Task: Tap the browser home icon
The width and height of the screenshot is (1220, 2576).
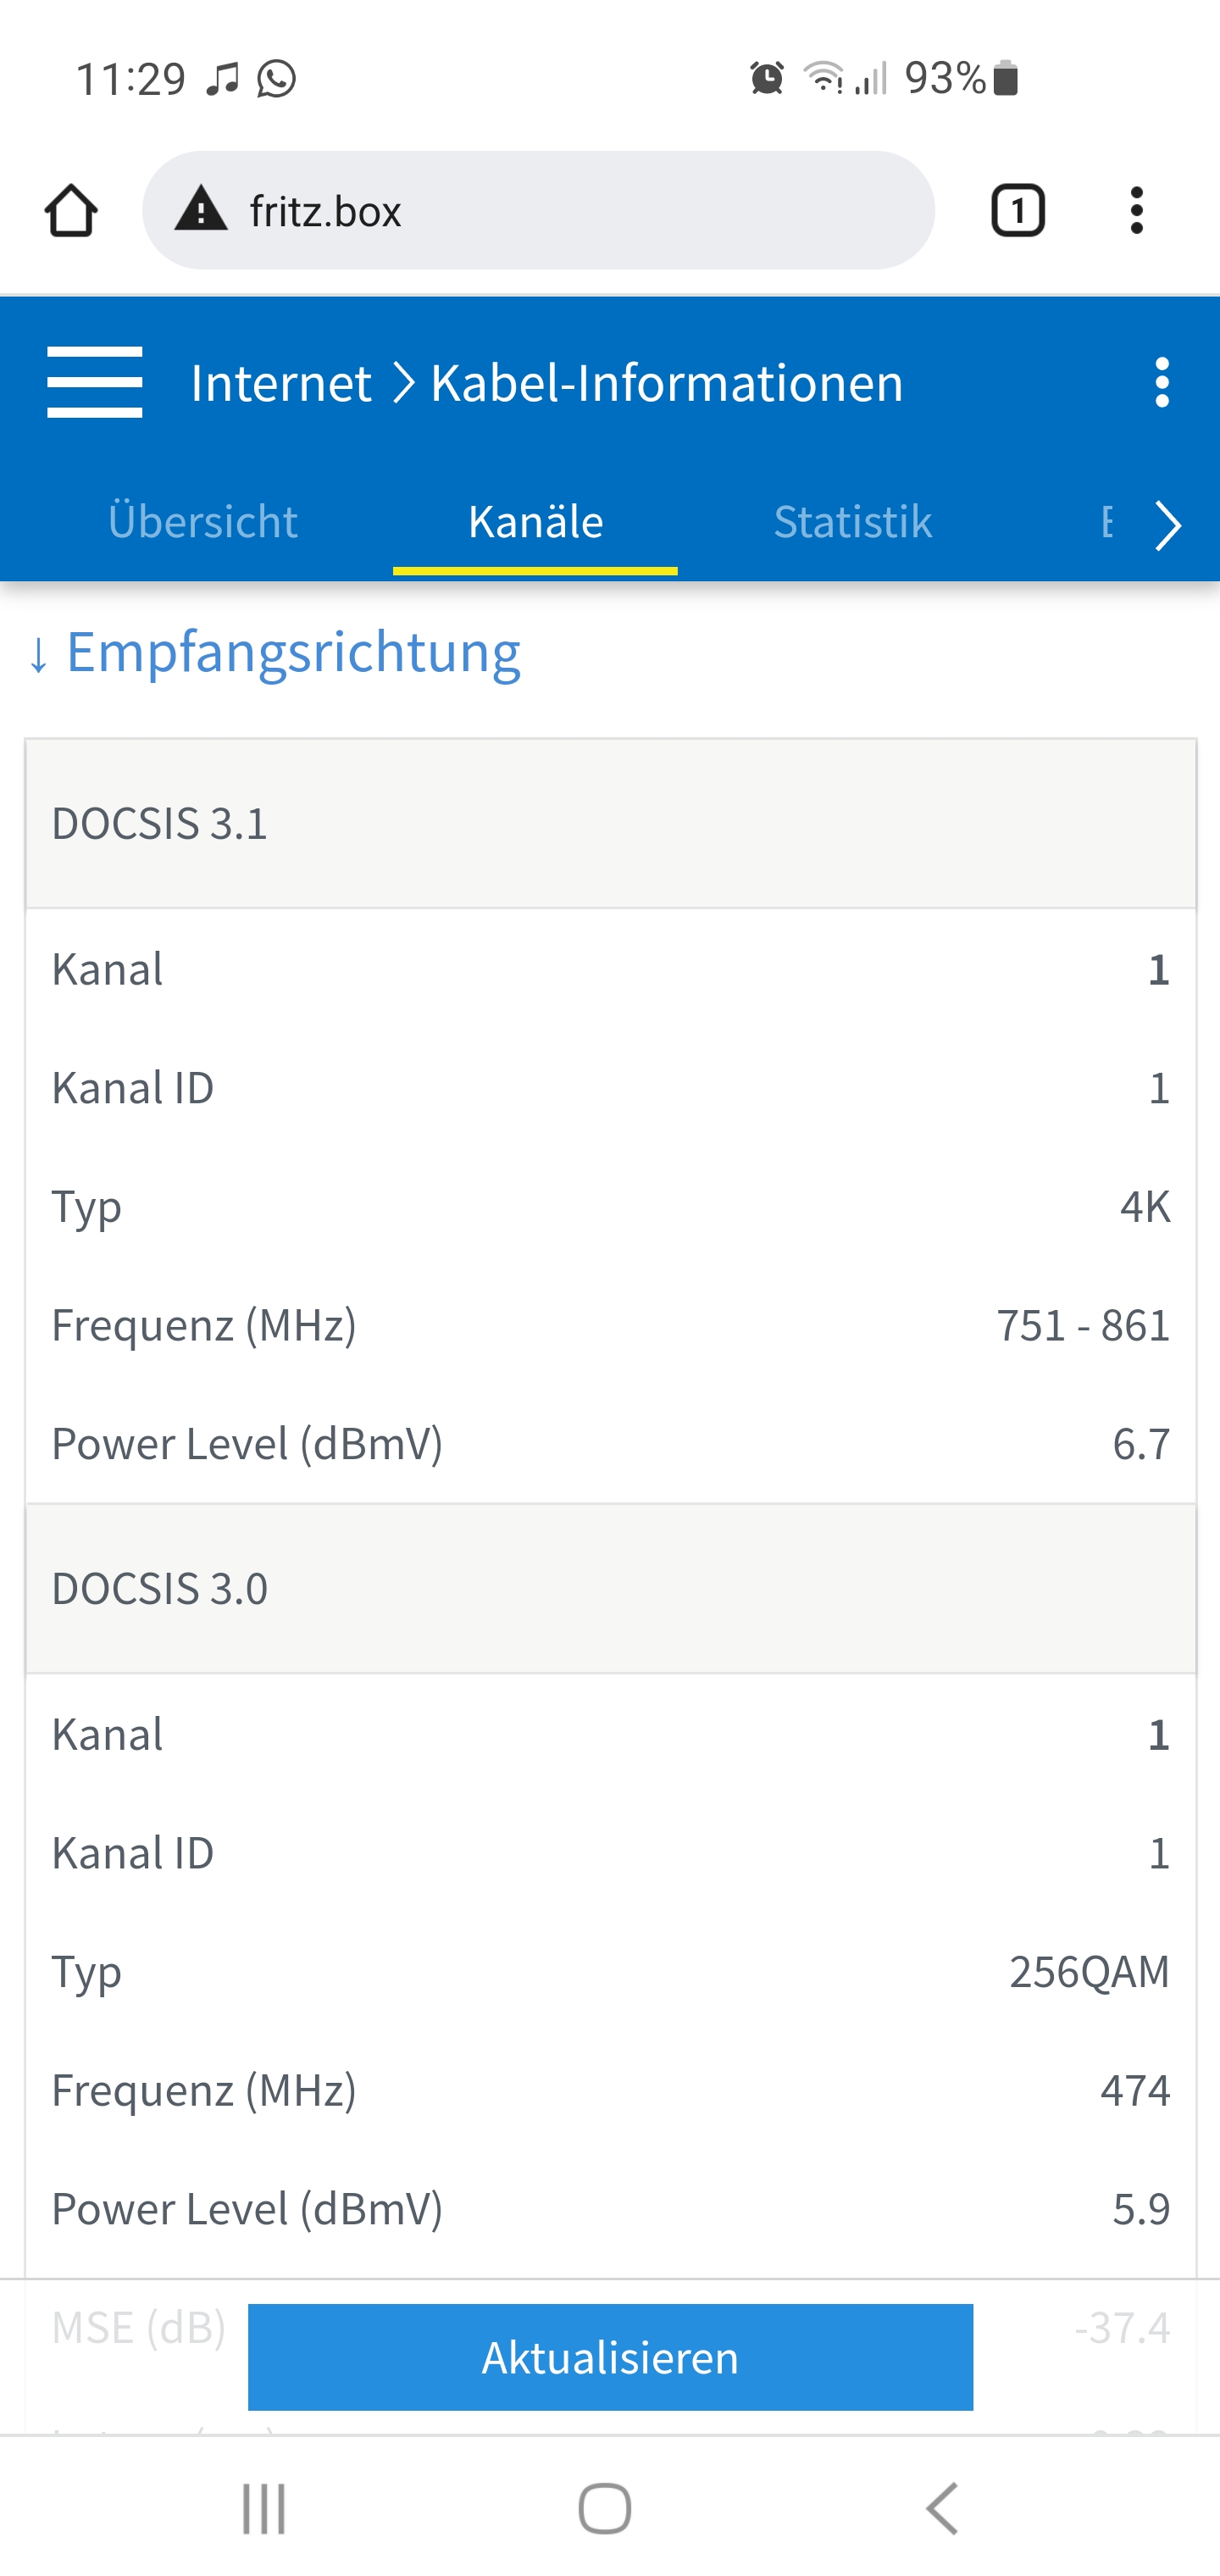Action: coord(71,211)
